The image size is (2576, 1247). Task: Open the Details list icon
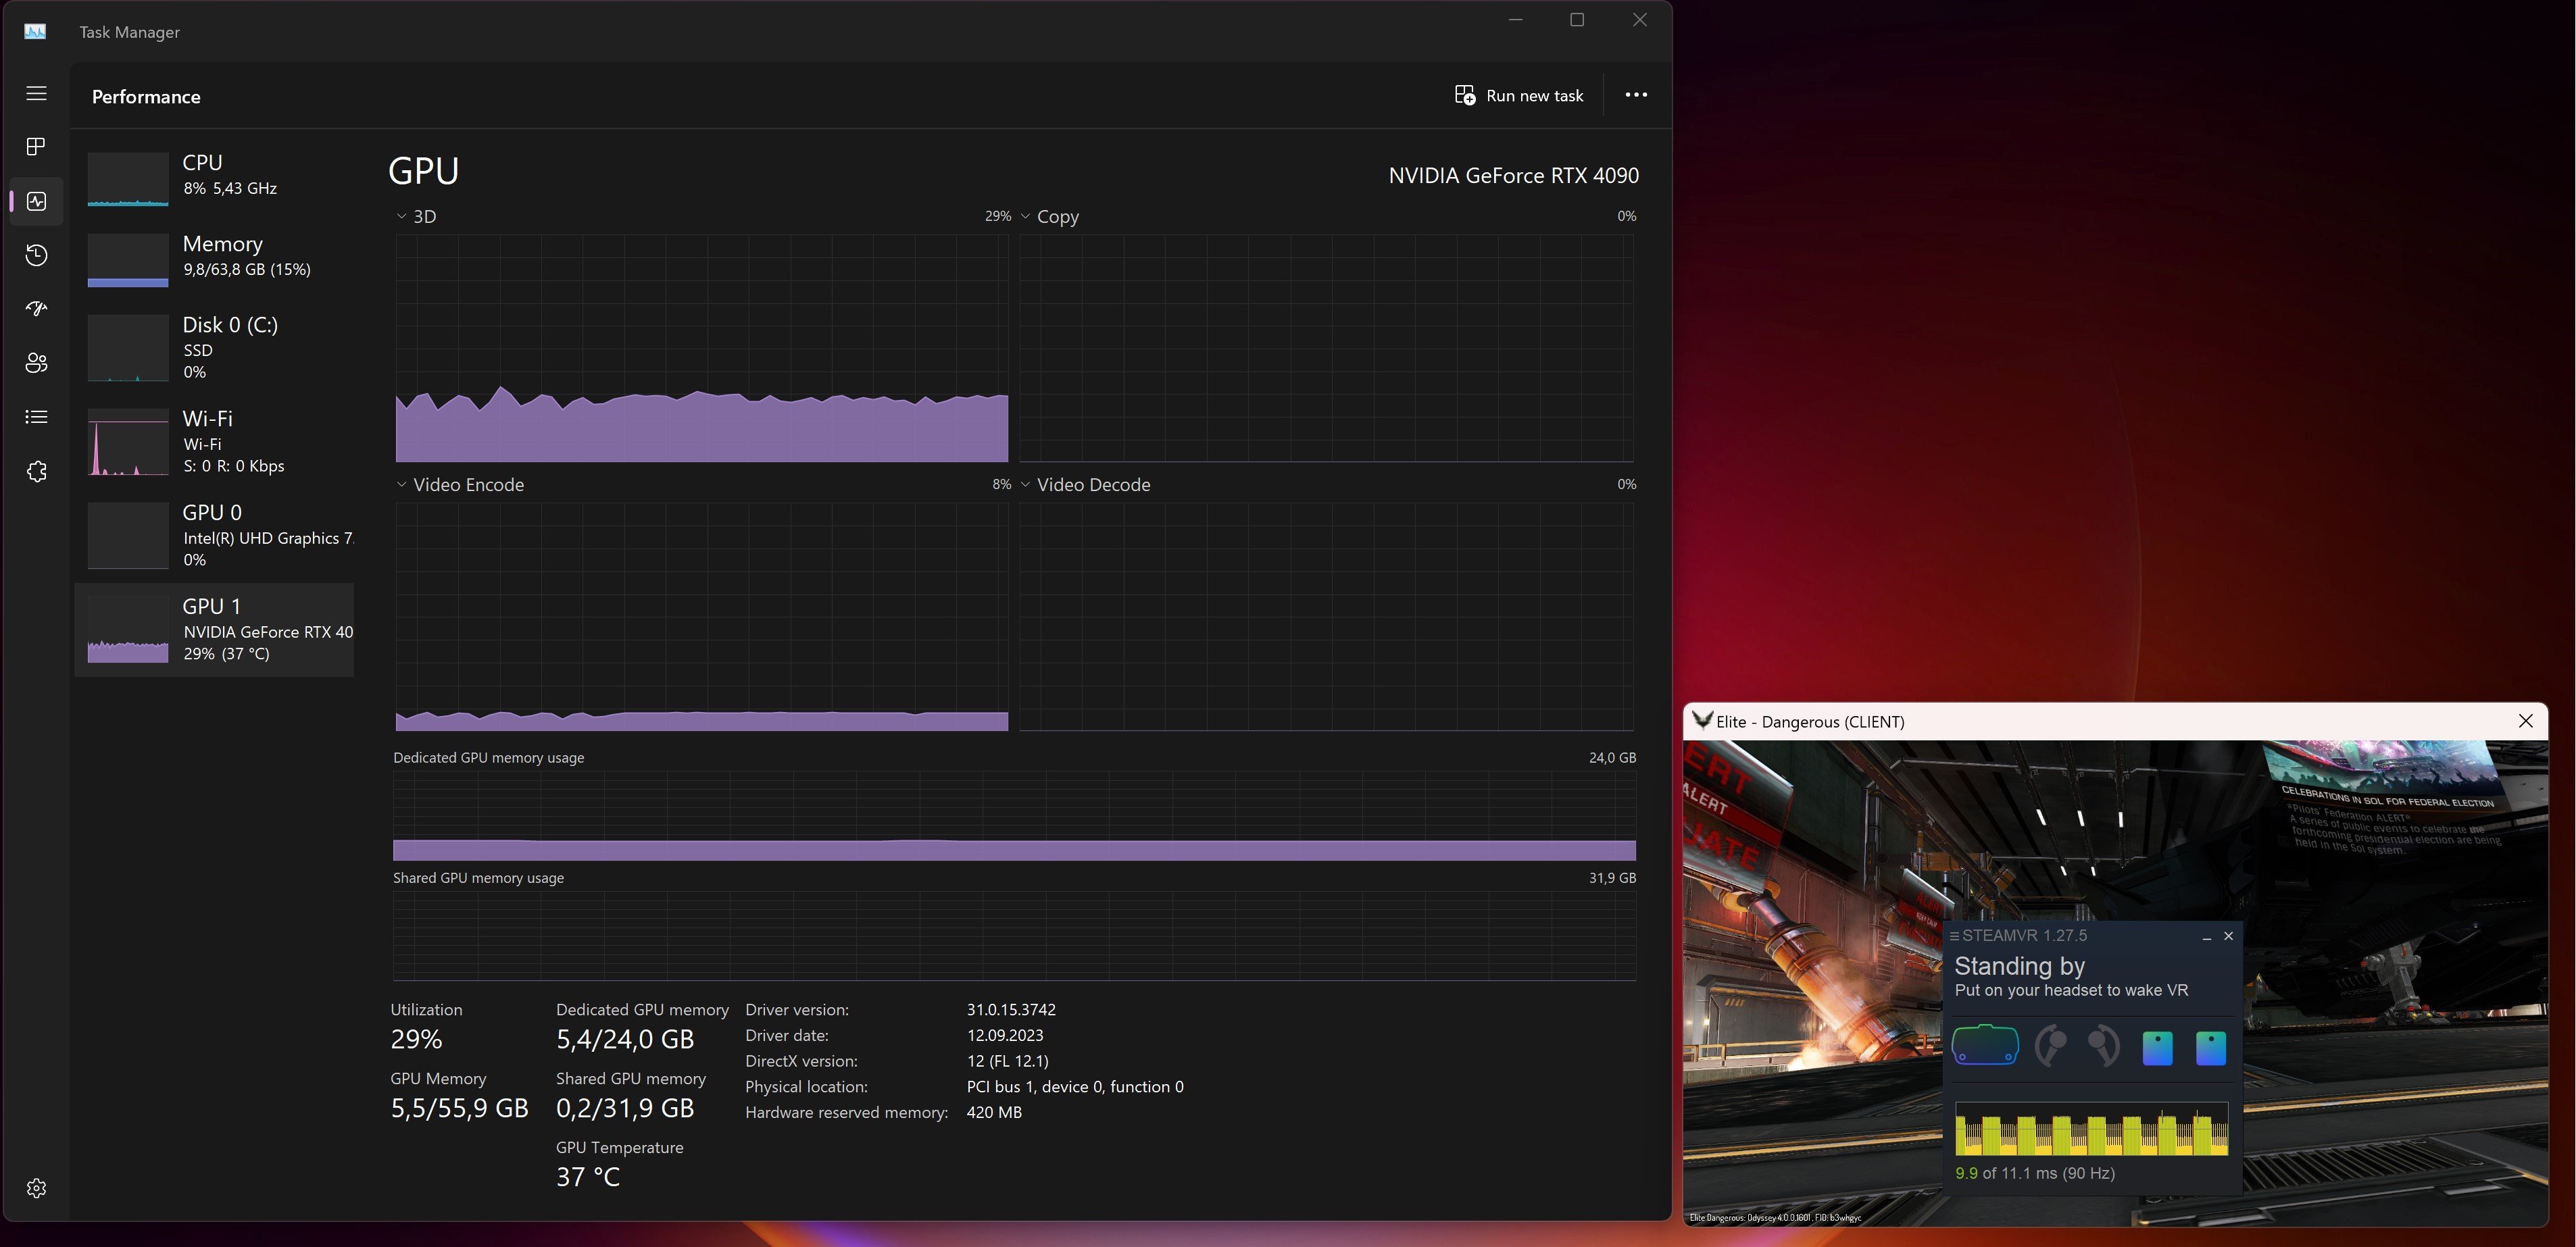36,417
